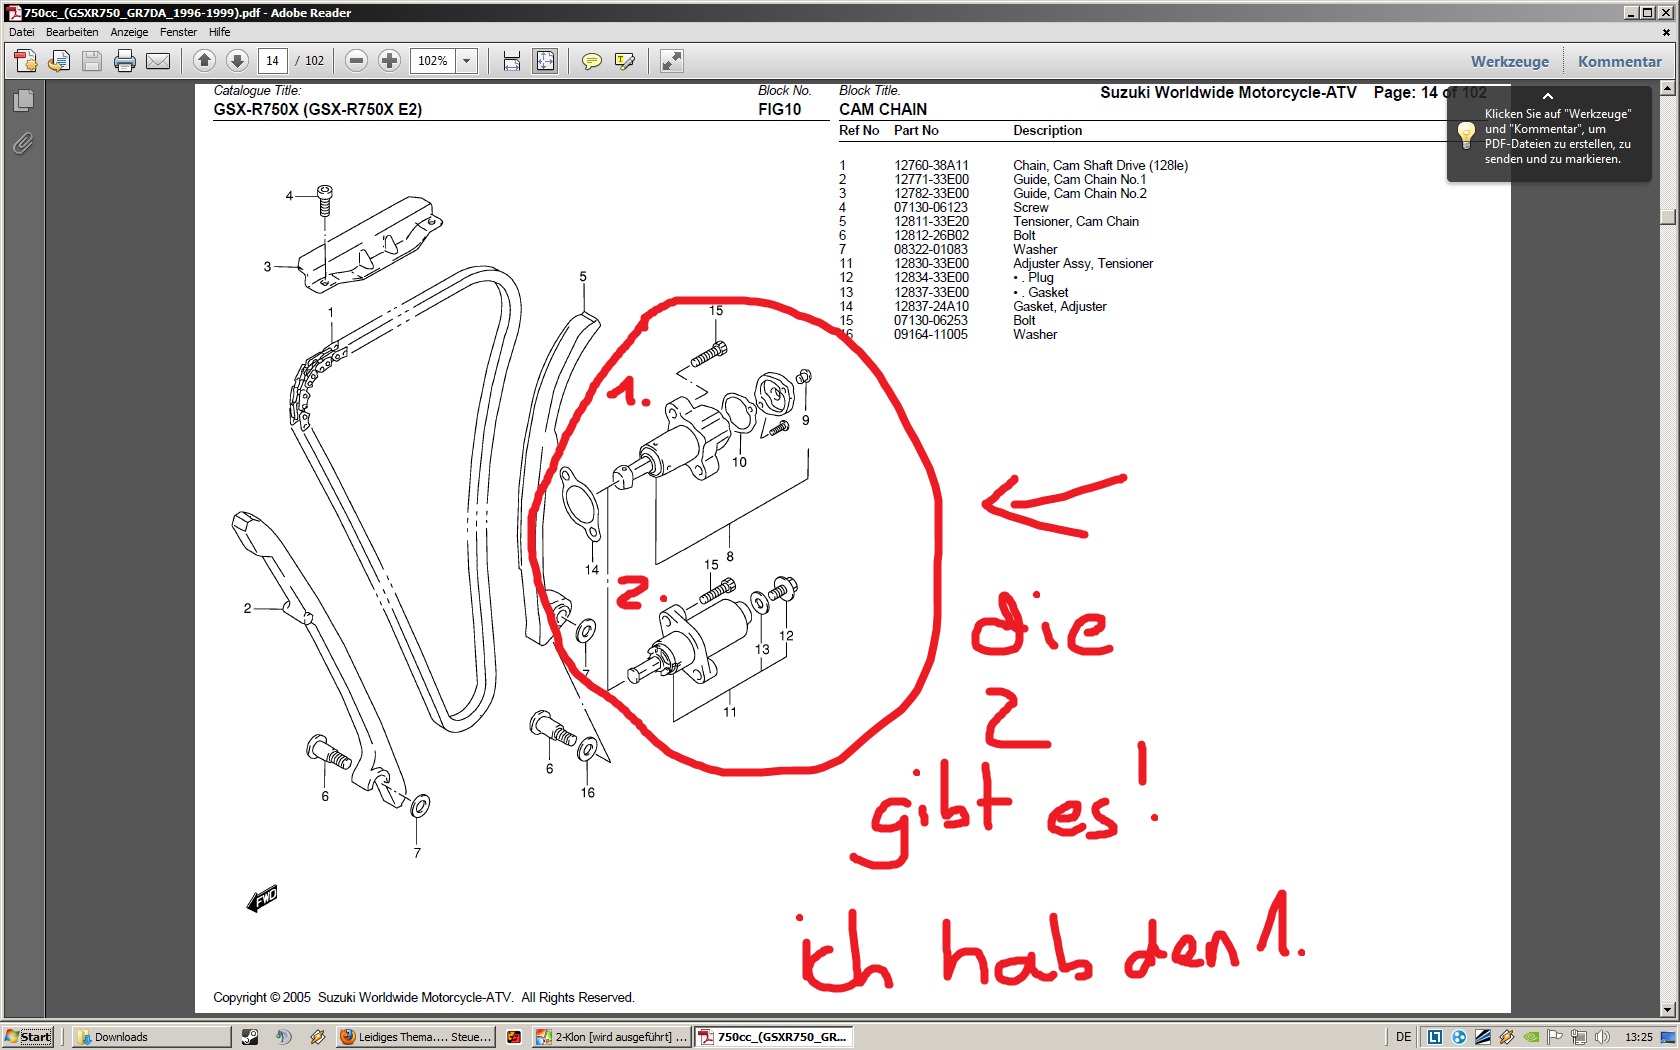Open the Fenster menu
This screenshot has width=1680, height=1050.
179,32
